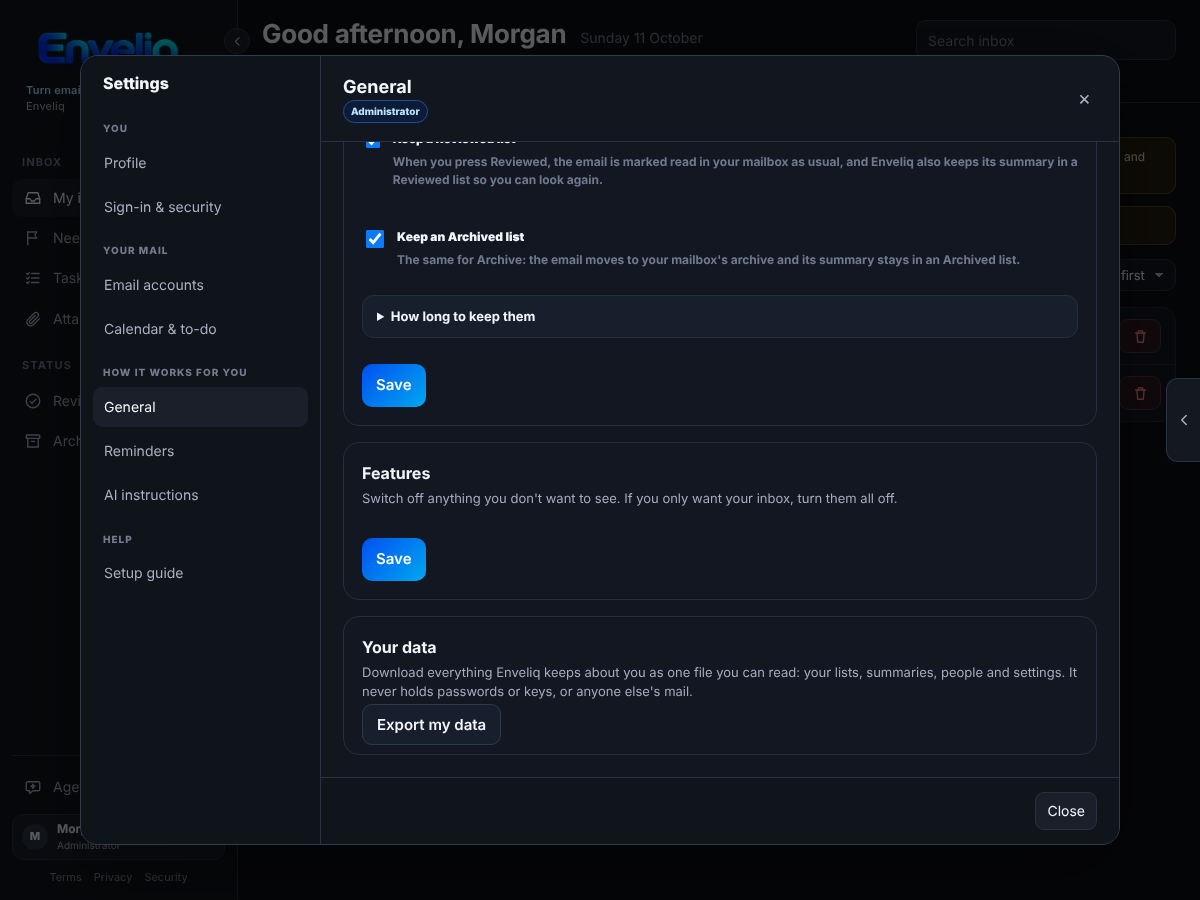Expand the side panel using the right-edge chevron
Image resolution: width=1200 pixels, height=900 pixels.
coord(1184,420)
